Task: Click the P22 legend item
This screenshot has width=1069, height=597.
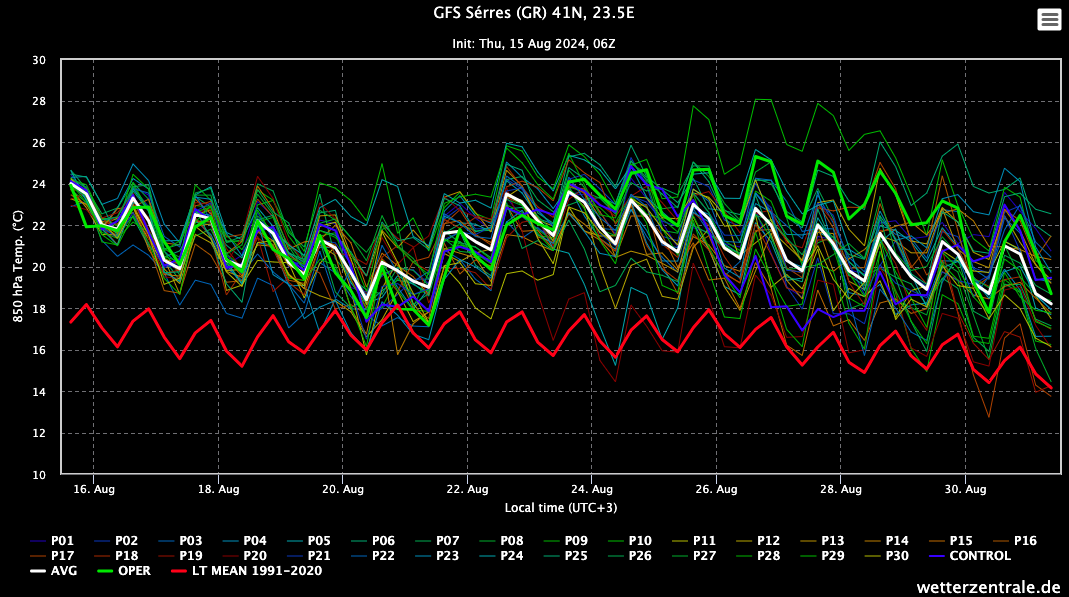Action: pyautogui.click(x=373, y=555)
